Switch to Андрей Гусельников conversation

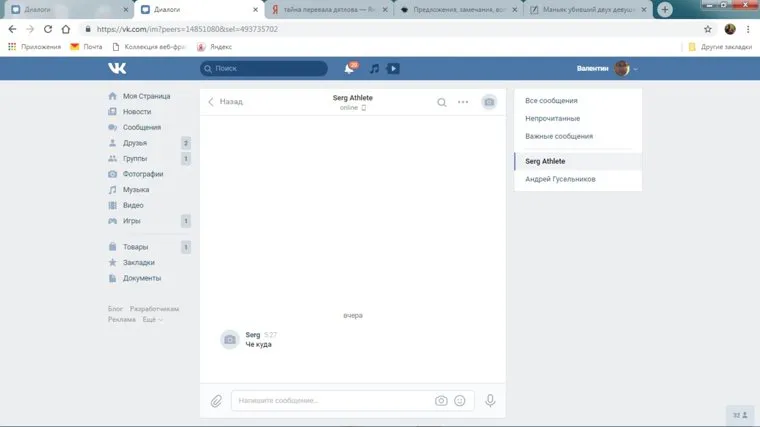[x=559, y=179]
